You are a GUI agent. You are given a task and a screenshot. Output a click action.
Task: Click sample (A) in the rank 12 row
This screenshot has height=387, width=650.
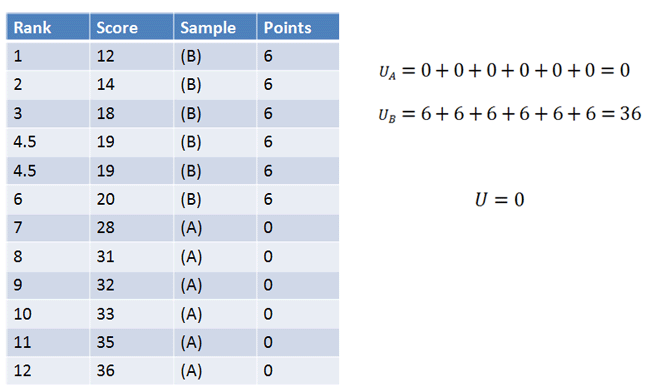(x=215, y=371)
